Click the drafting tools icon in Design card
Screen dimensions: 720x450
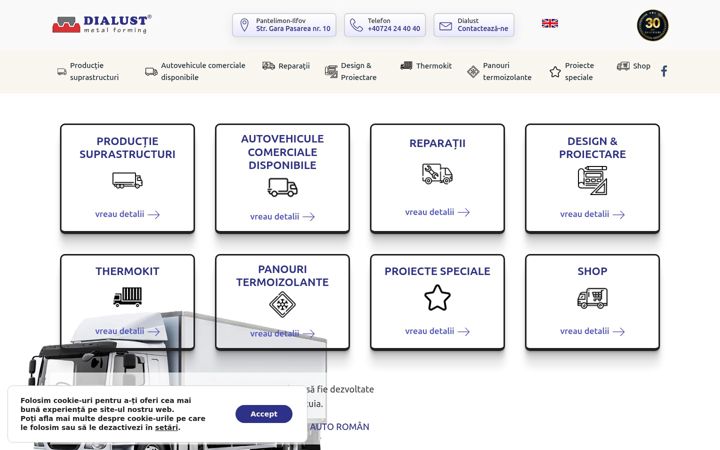592,180
